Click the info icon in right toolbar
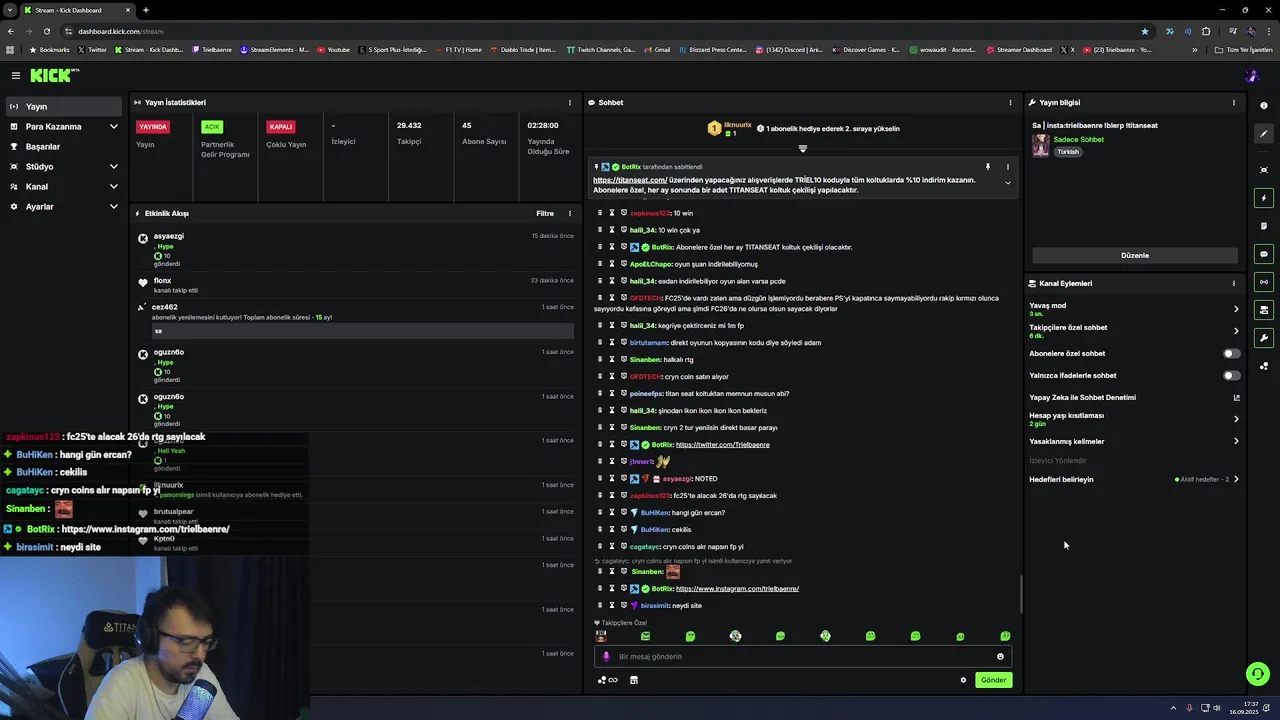The image size is (1280, 720). coord(1264,105)
